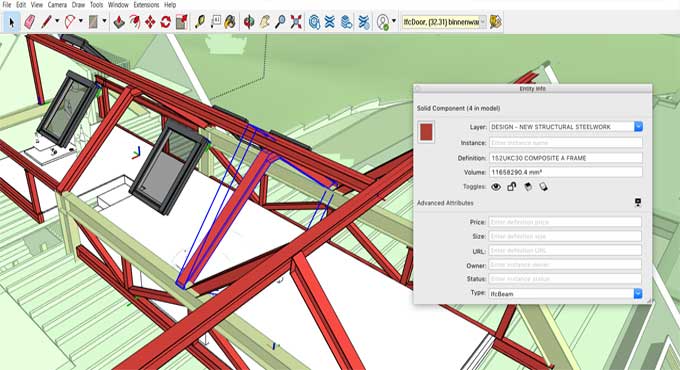Click the red material swatch in Entity Info

(x=426, y=131)
